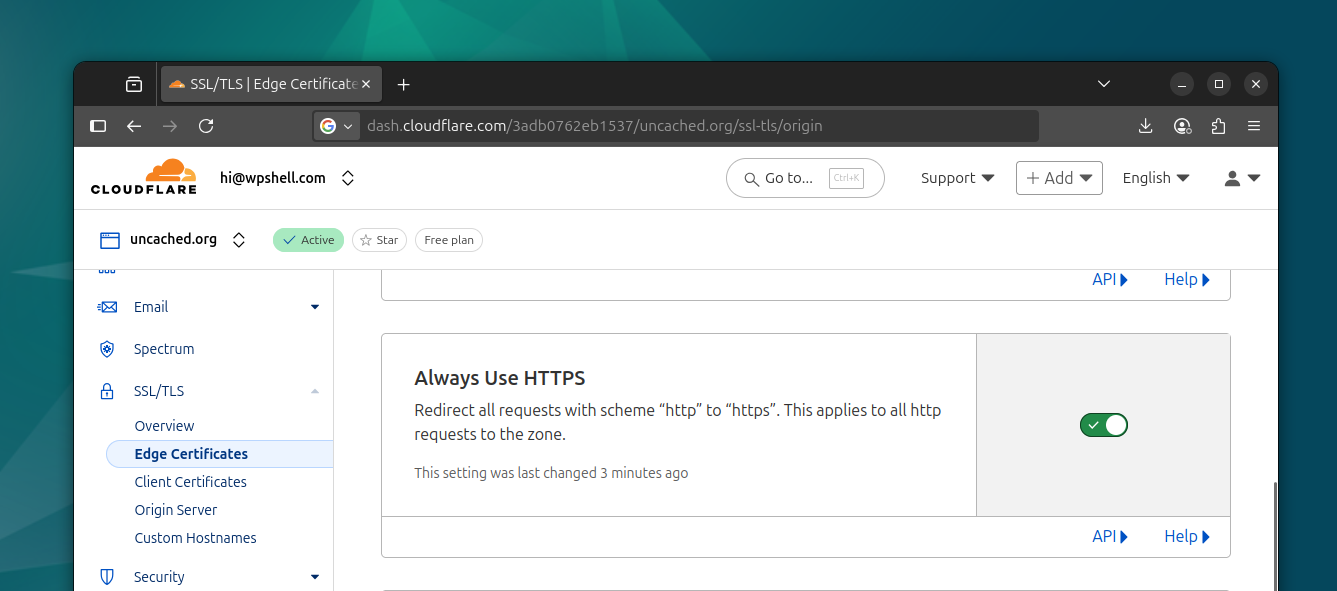Disable the Always Use HTTPS toggle
Screen dimensions: 1337x591
(x=1104, y=425)
